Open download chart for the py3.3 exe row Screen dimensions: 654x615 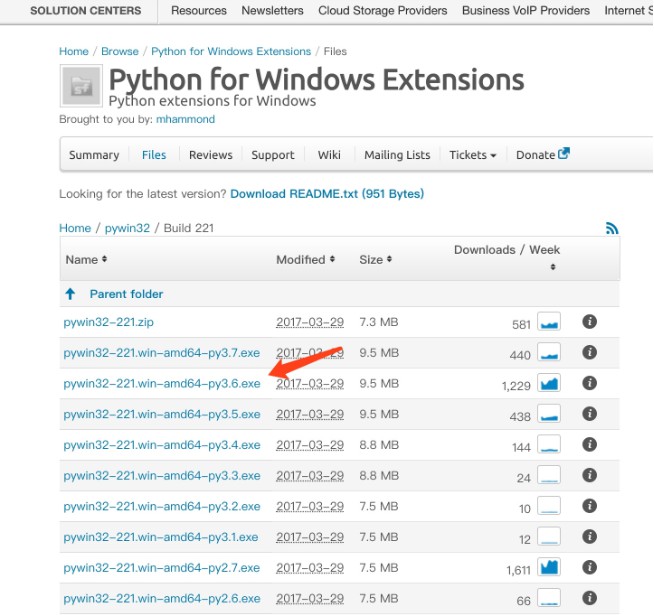(x=549, y=475)
